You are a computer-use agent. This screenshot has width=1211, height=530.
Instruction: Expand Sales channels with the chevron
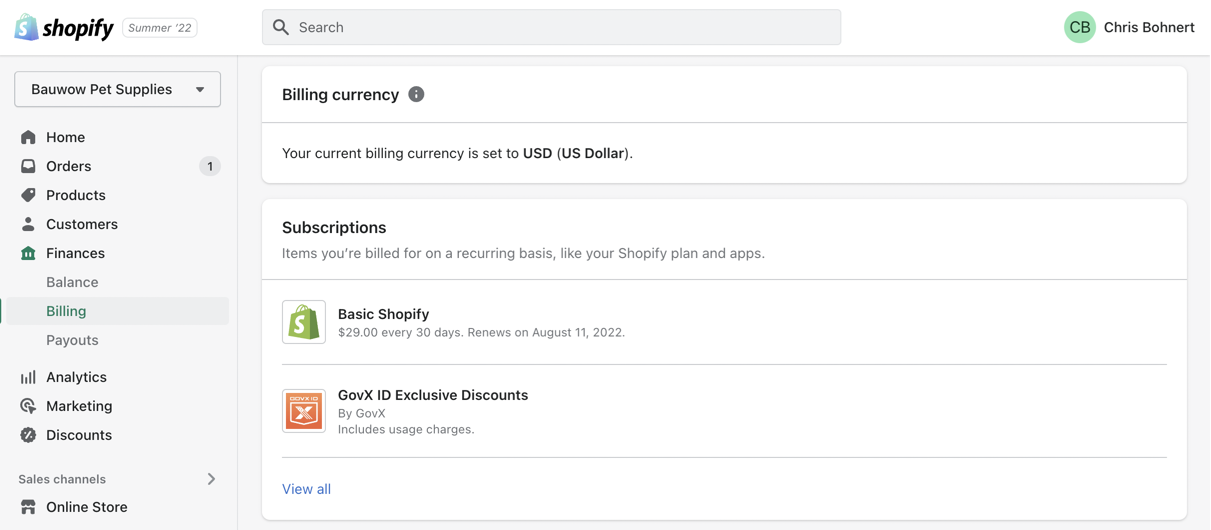pyautogui.click(x=211, y=479)
